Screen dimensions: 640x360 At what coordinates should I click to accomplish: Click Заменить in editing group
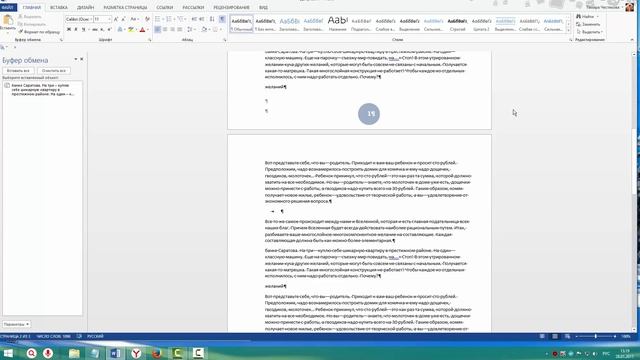click(x=588, y=24)
